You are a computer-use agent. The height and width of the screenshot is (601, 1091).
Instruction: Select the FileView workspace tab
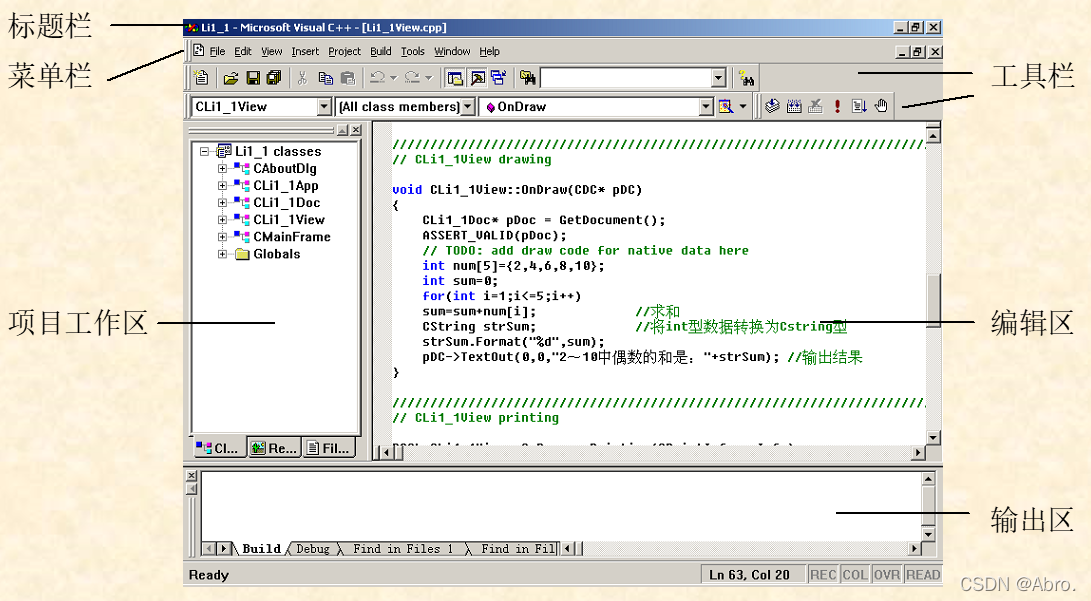328,448
